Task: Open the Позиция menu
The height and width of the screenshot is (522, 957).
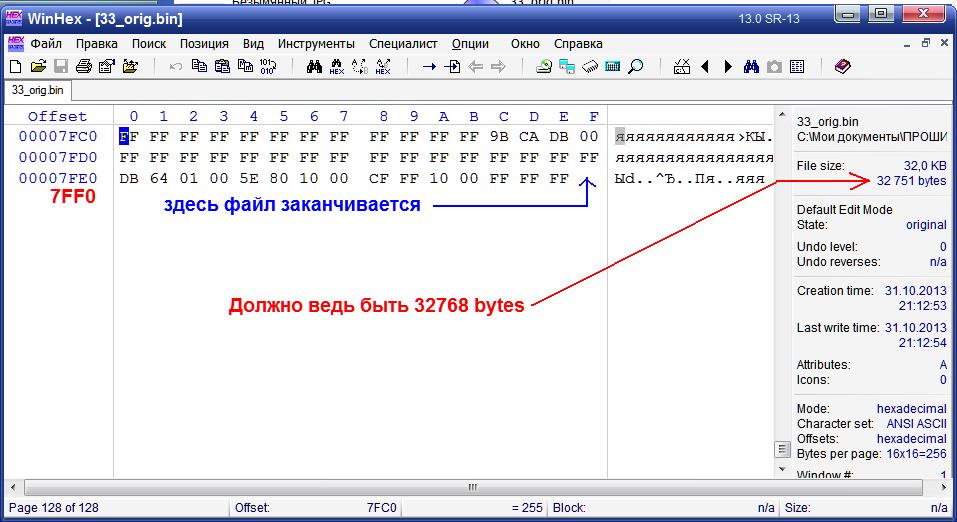Action: (204, 44)
